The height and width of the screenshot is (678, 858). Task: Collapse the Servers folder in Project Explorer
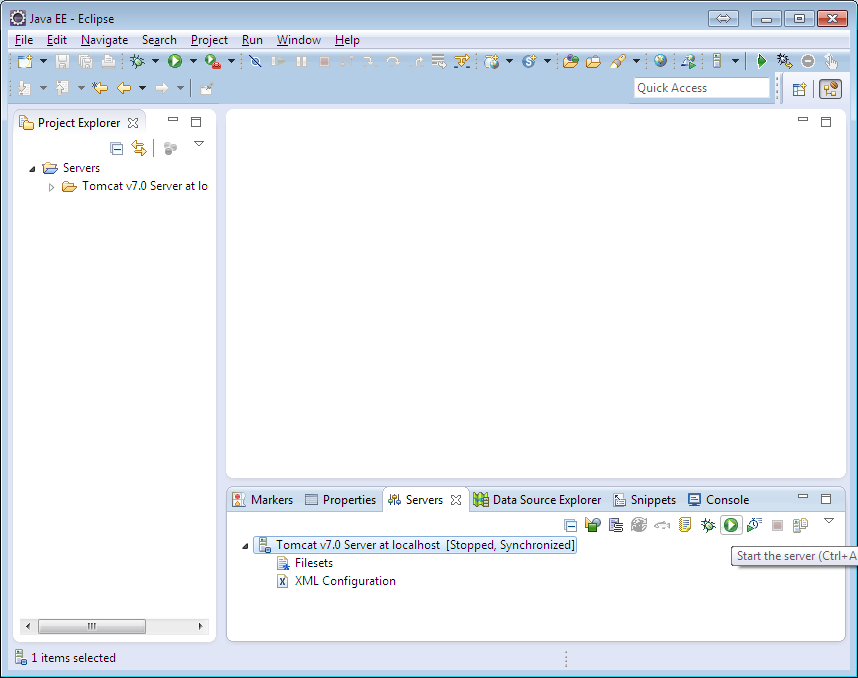click(x=32, y=169)
